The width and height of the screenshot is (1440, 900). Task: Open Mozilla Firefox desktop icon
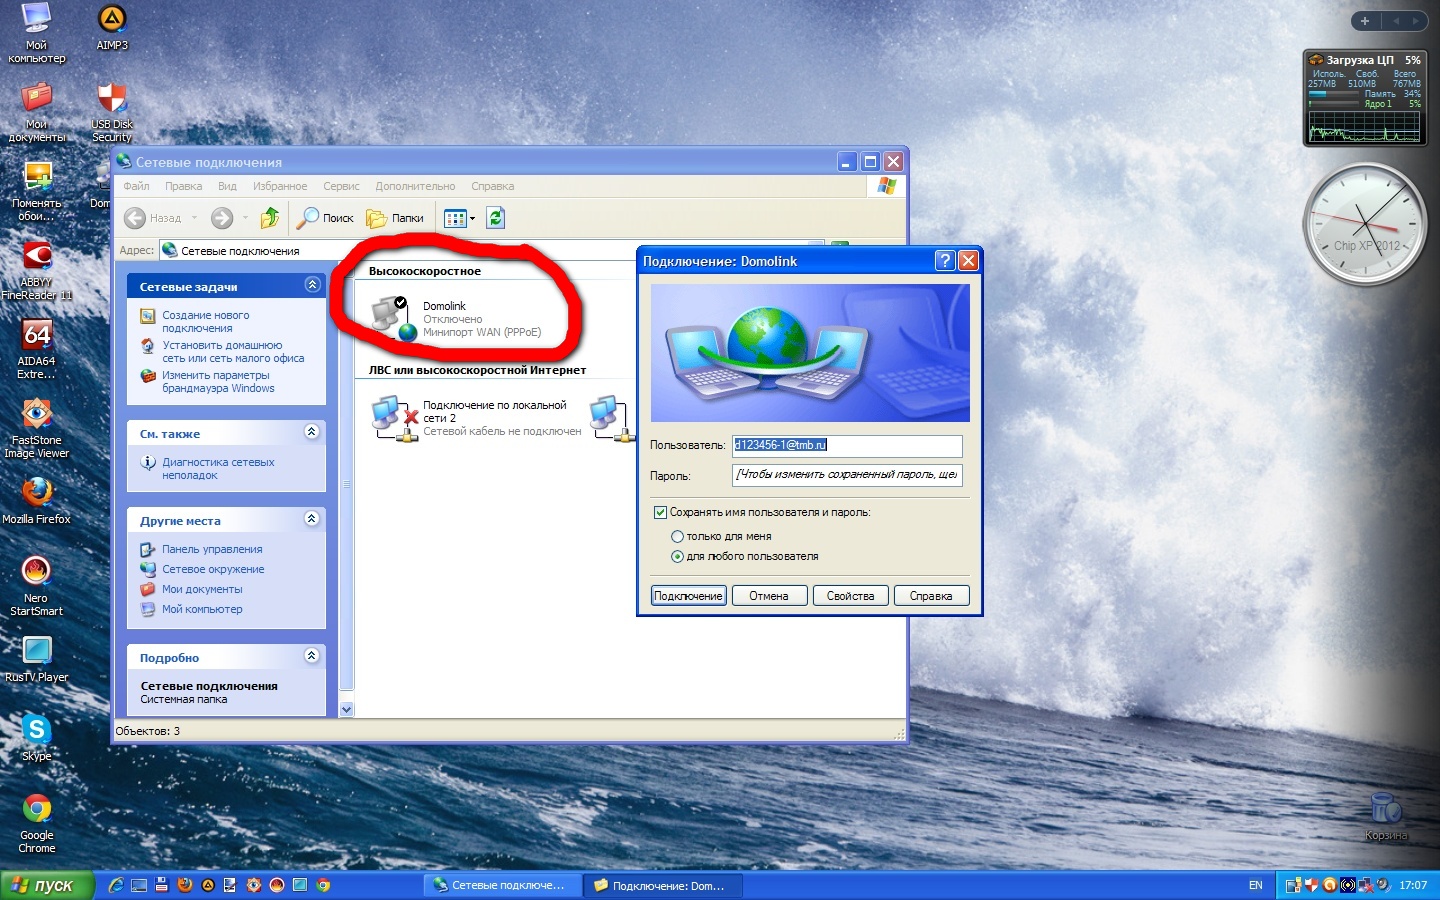point(37,493)
